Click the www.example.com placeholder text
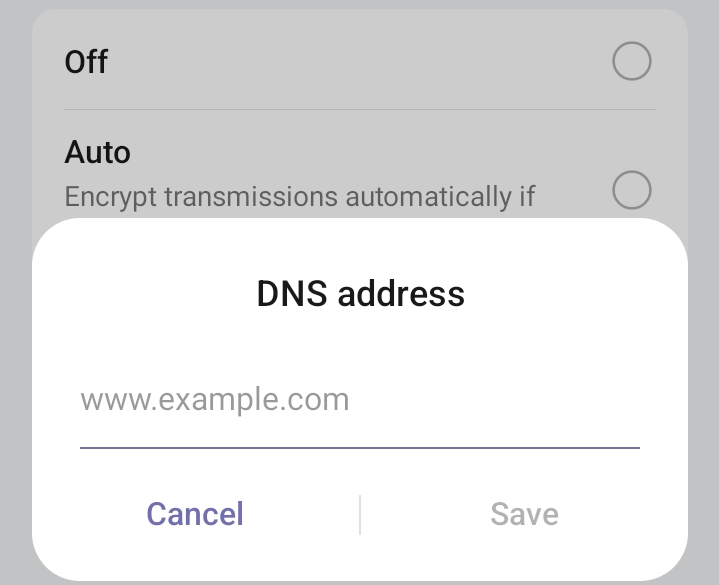 pos(215,401)
